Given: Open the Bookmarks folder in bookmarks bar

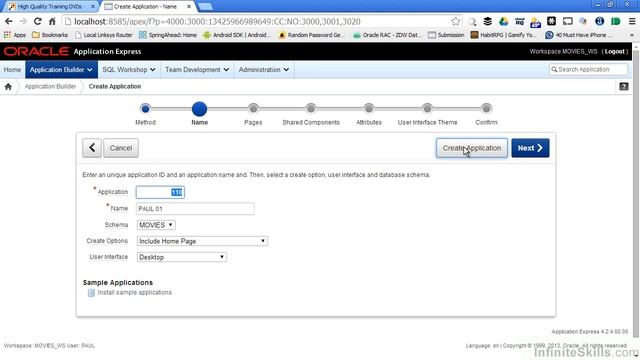Looking at the screenshot, I should pos(50,35).
